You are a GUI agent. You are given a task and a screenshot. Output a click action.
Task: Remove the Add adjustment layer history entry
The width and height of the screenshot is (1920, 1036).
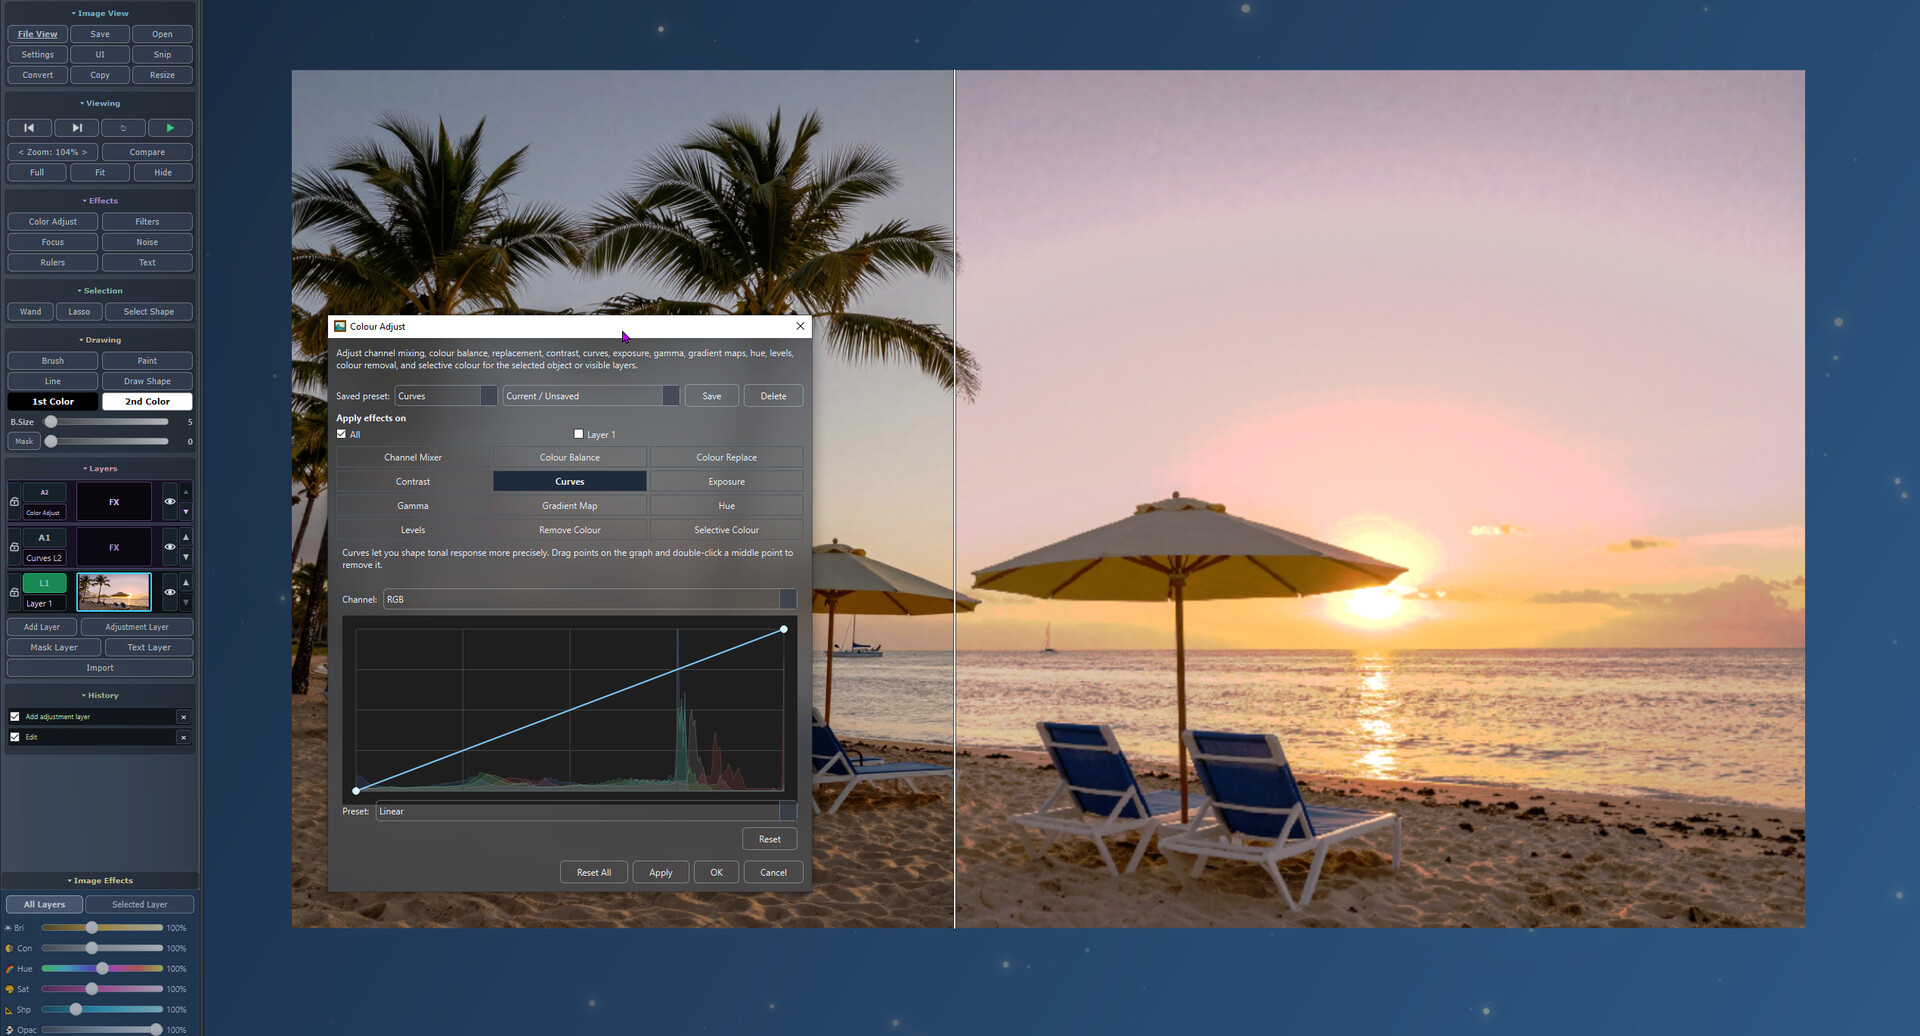coord(183,717)
